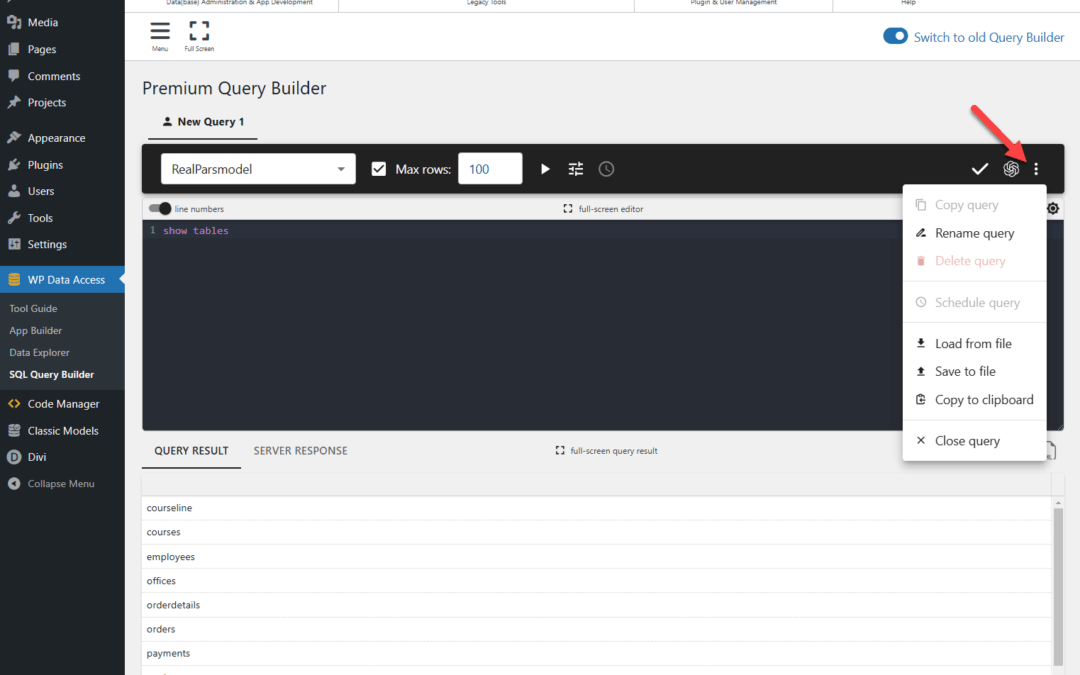Viewport: 1080px width, 675px height.
Task: Click the query result vertical scrollbar
Action: coord(1058,585)
